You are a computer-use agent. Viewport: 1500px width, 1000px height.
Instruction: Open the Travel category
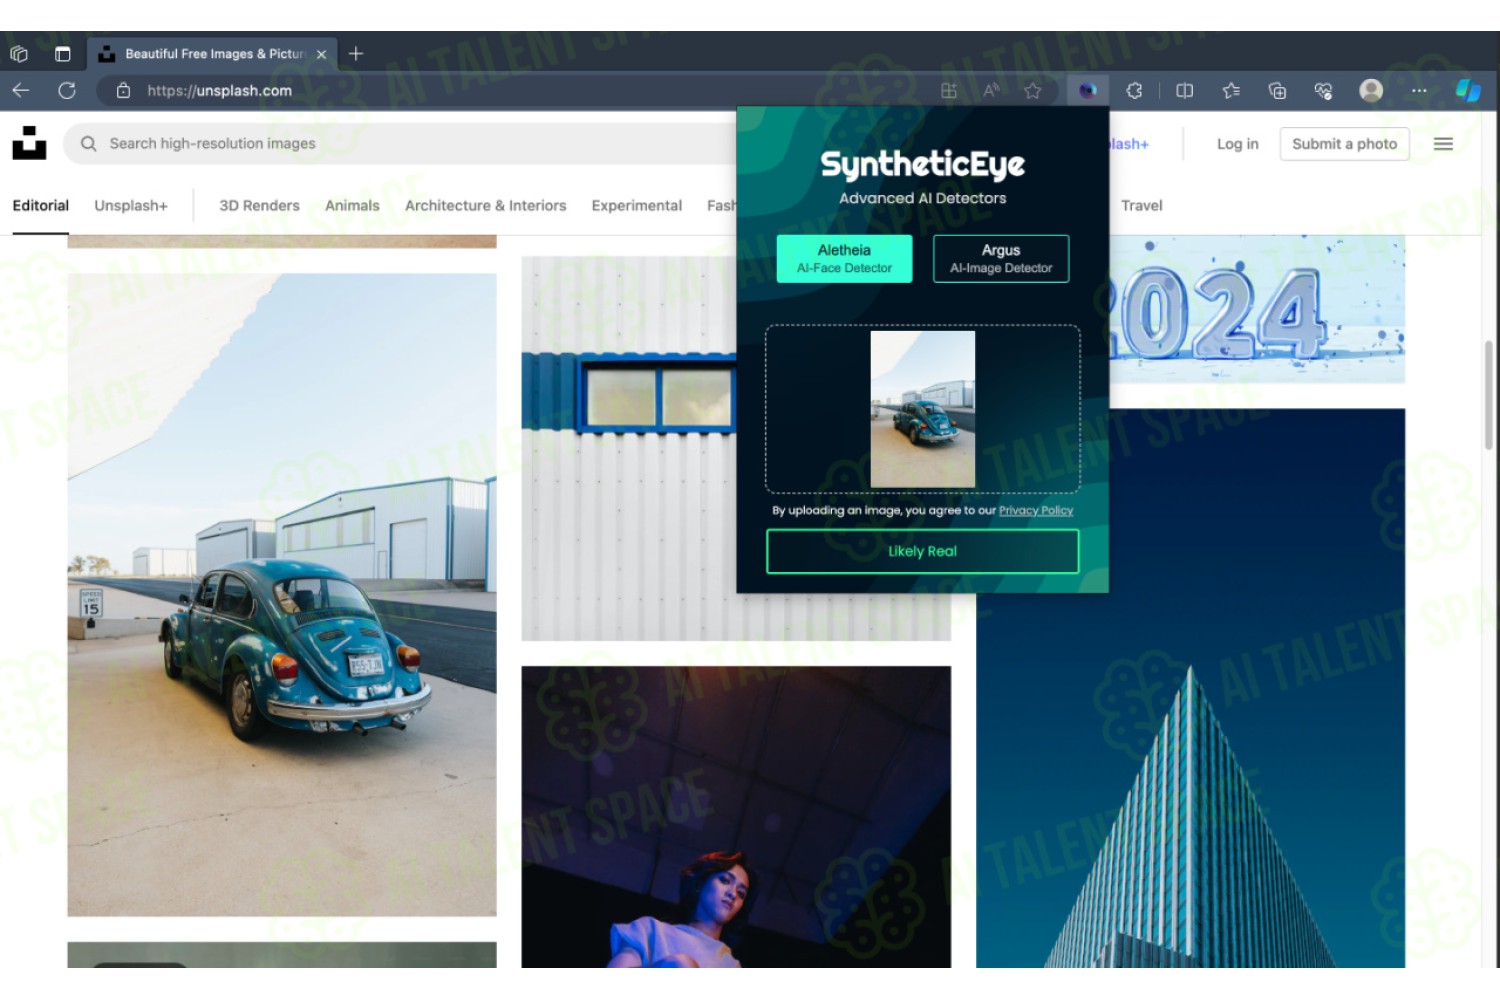click(x=1141, y=205)
